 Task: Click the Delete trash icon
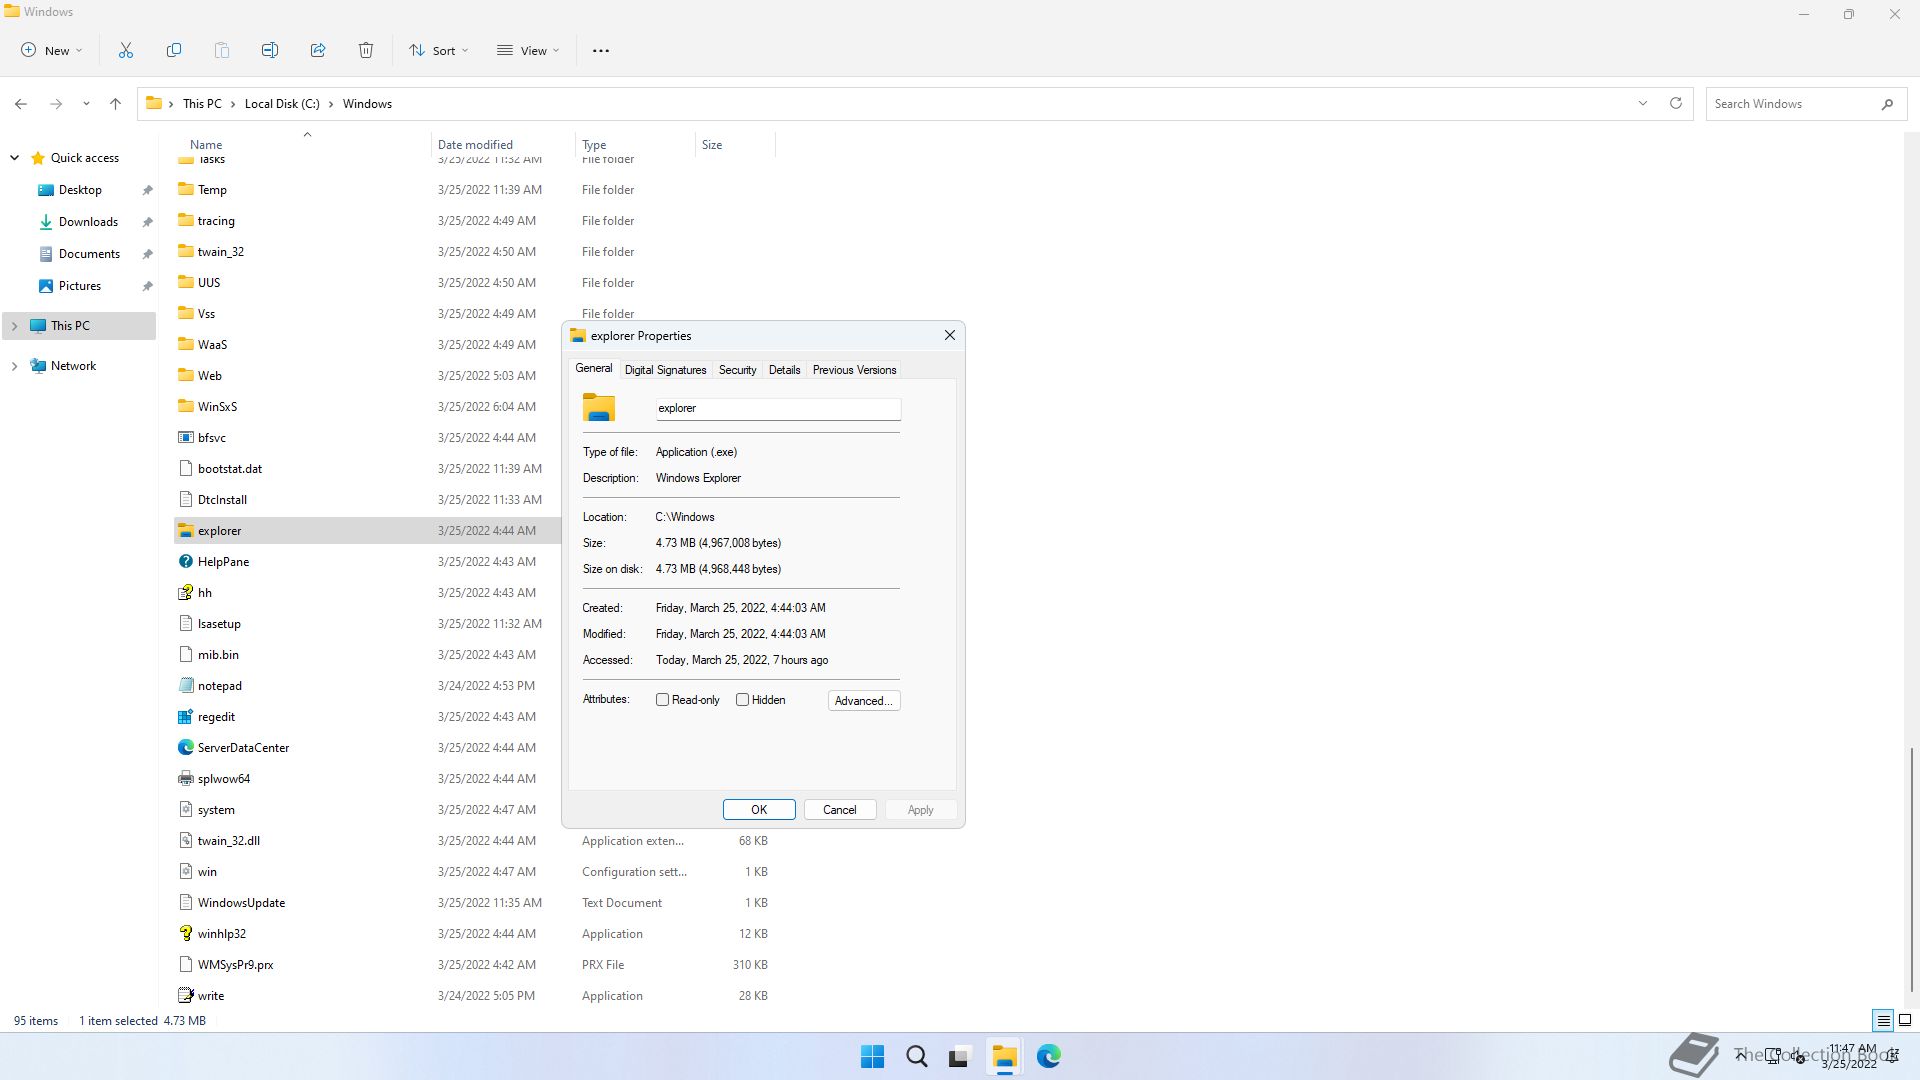[x=366, y=50]
